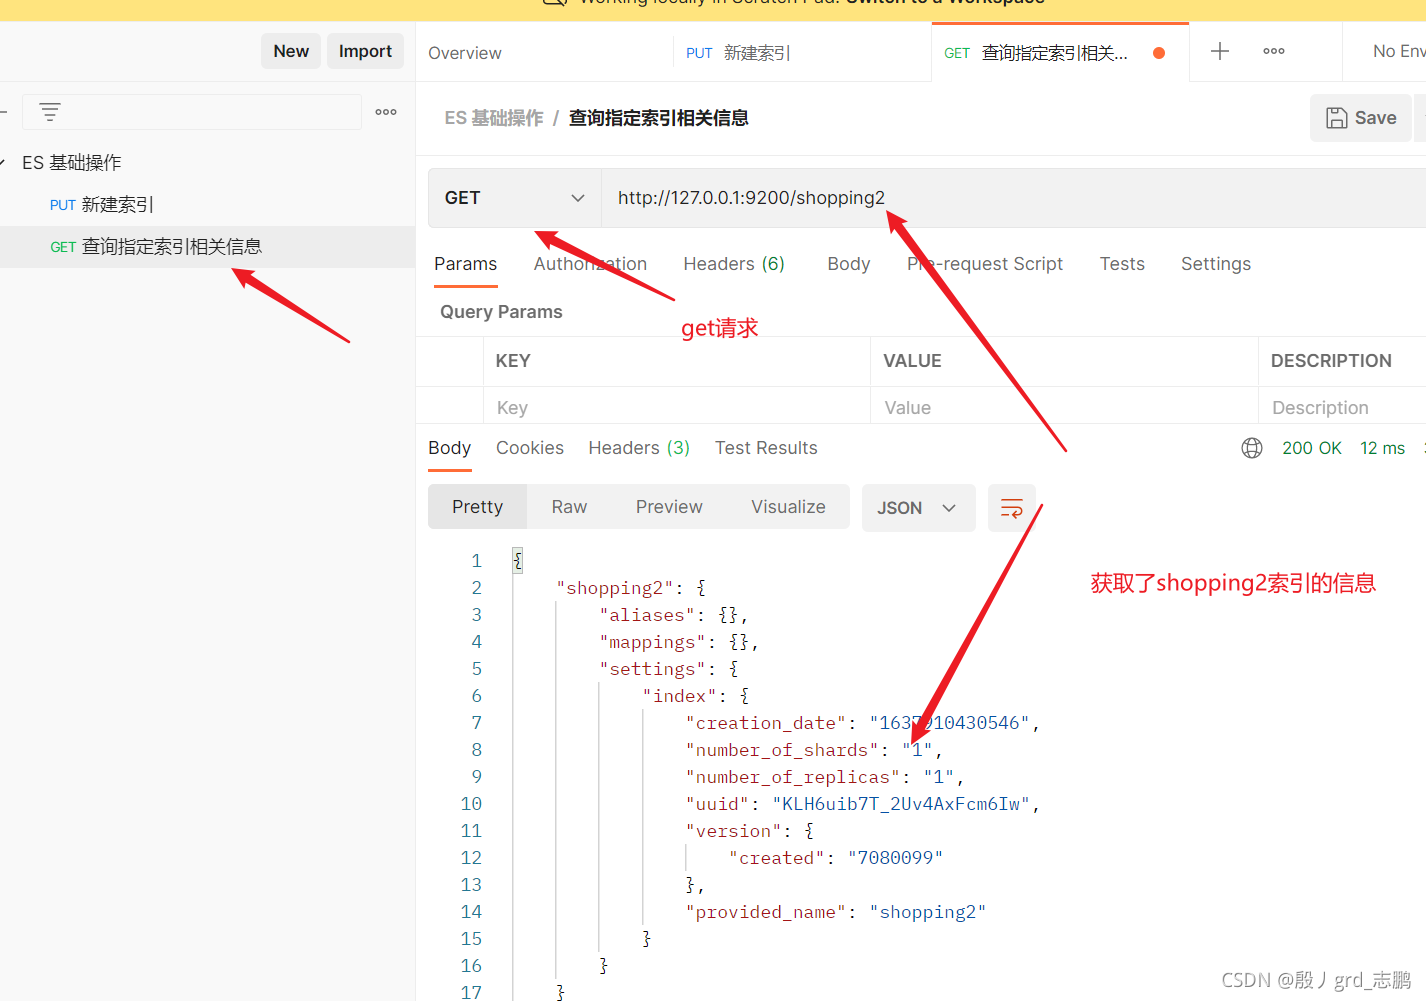The image size is (1426, 1001).
Task: Click the request URL input field
Action: coord(1013,198)
